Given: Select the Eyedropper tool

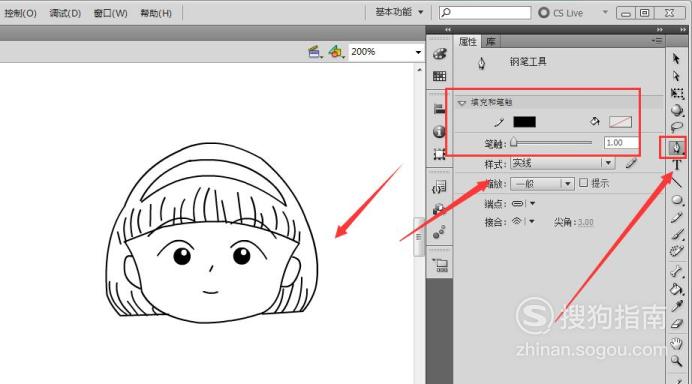Looking at the screenshot, I should tap(677, 306).
